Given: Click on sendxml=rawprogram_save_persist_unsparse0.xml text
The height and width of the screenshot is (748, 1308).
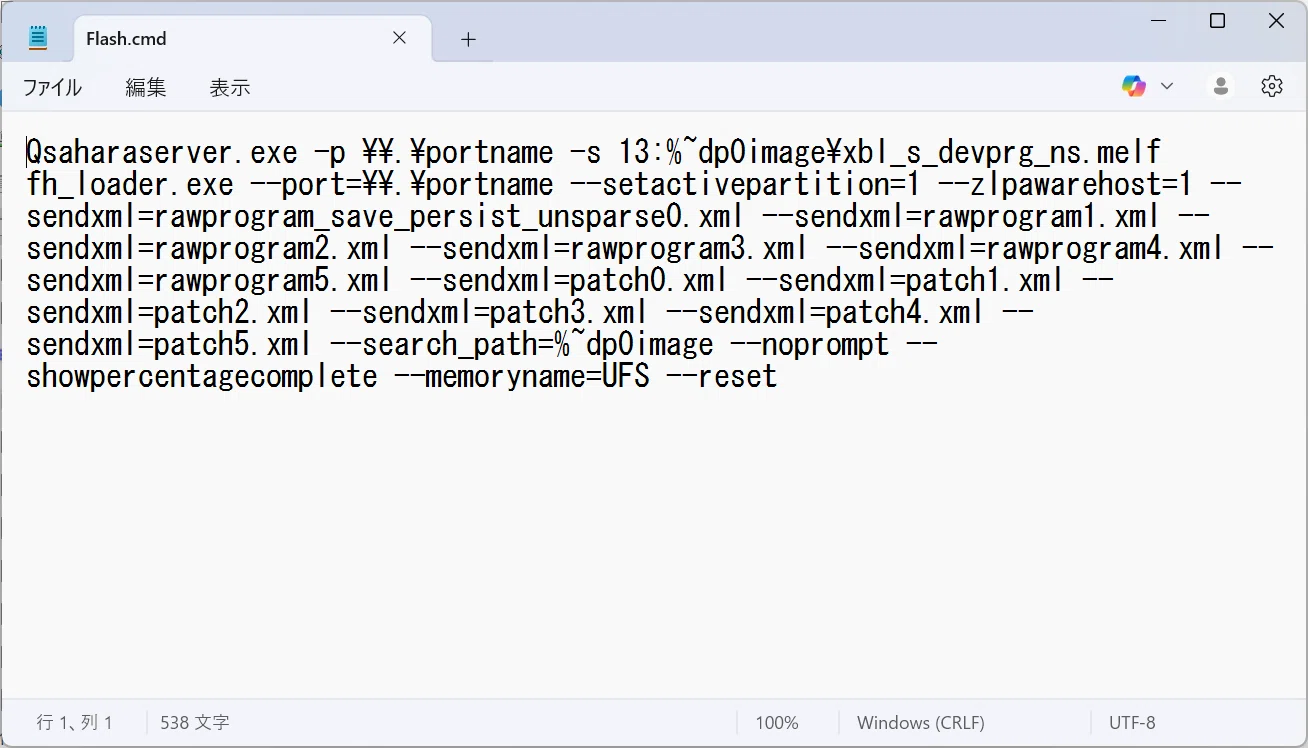Looking at the screenshot, I should [385, 216].
